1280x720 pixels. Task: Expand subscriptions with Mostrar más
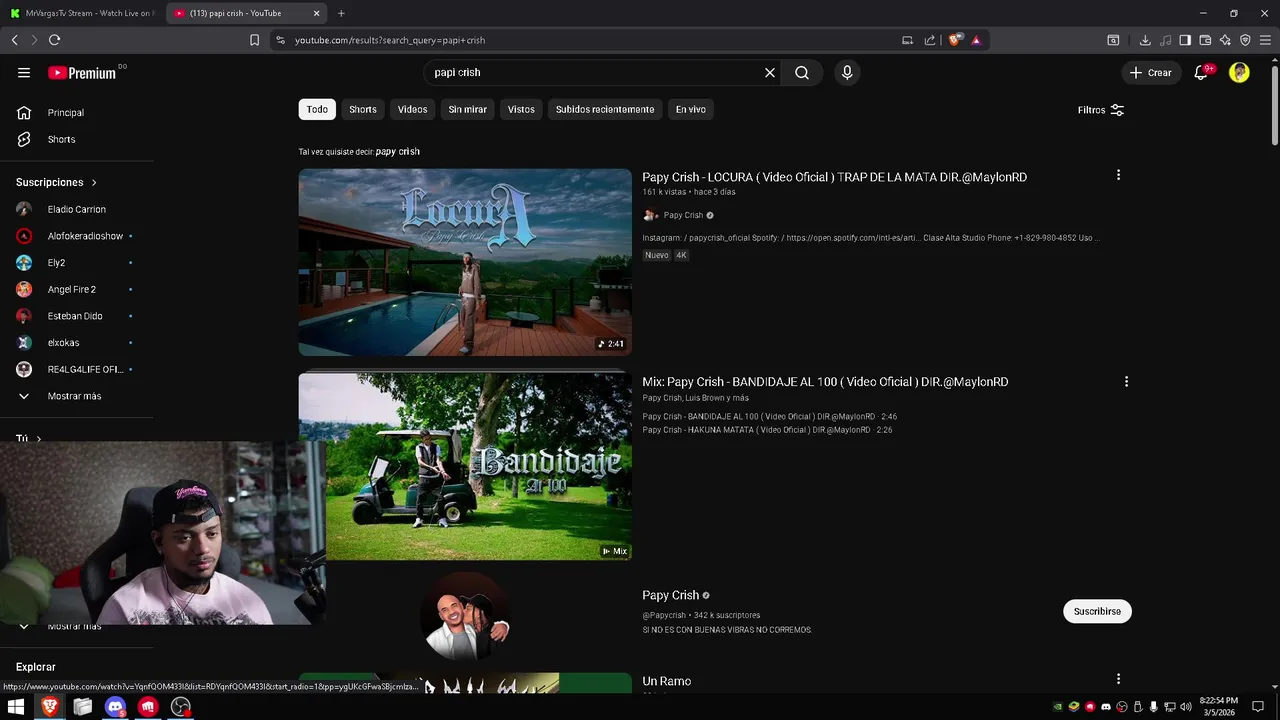click(x=76, y=396)
